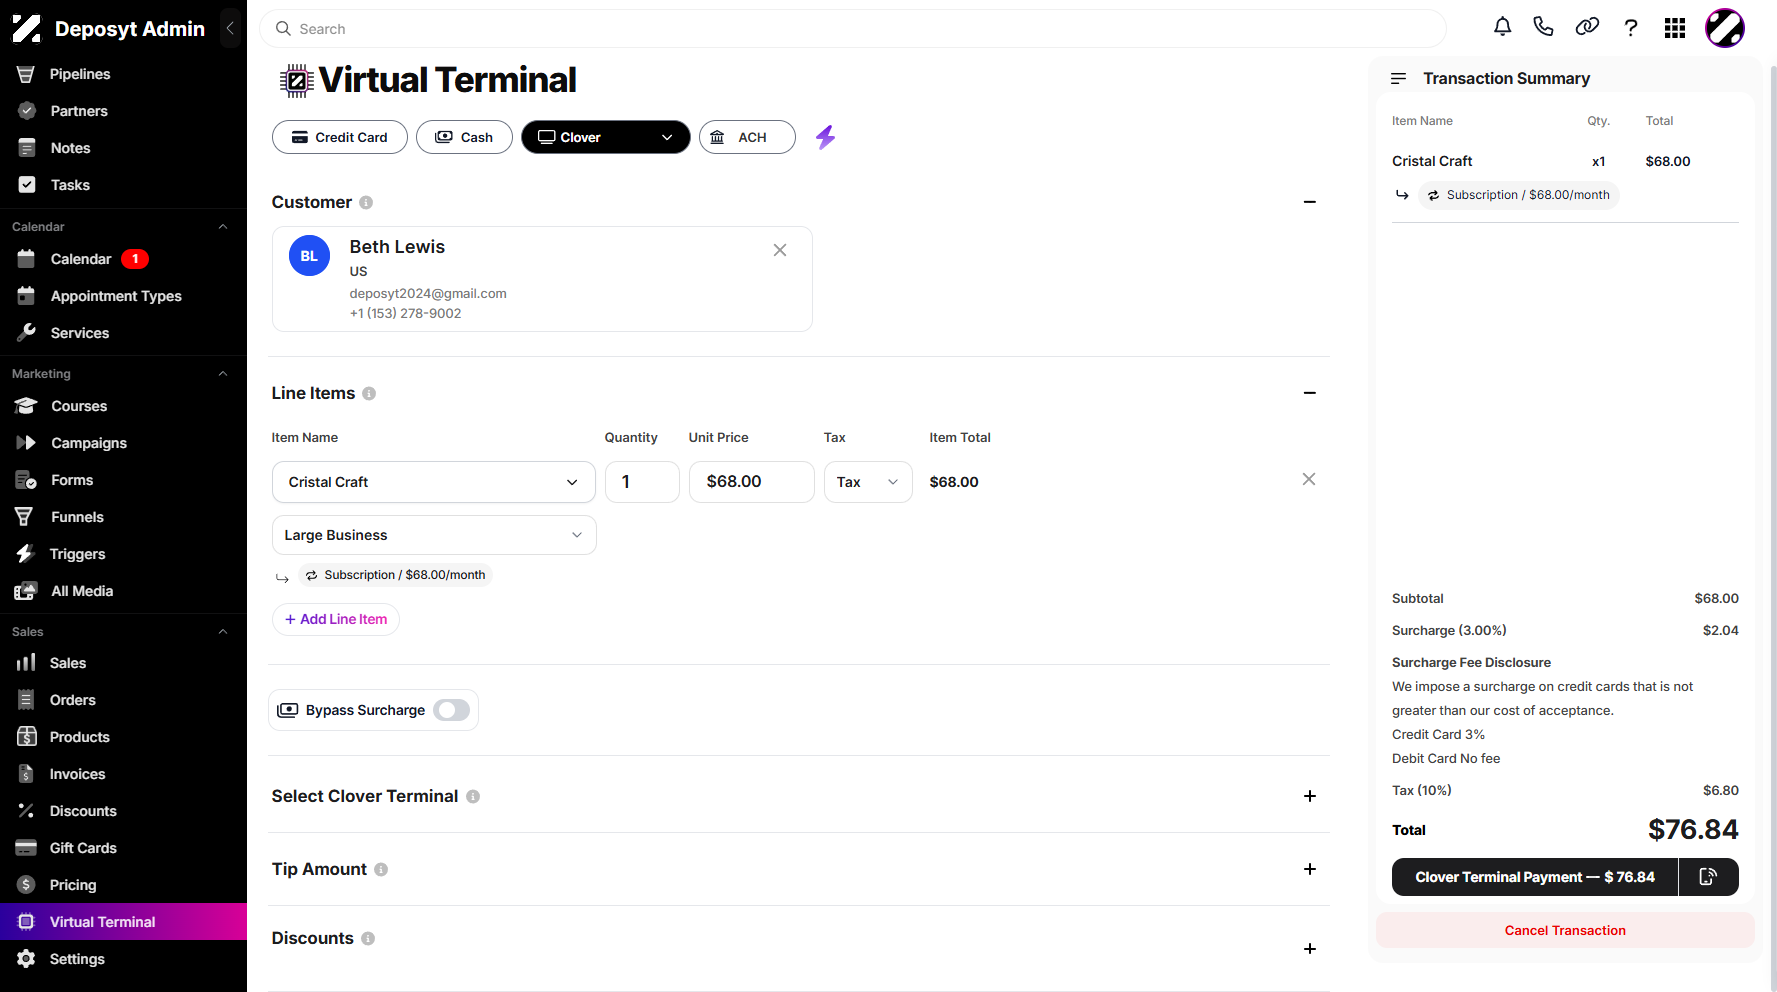This screenshot has height=992, width=1777.
Task: Remove customer Beth Lewis
Action: [x=780, y=250]
